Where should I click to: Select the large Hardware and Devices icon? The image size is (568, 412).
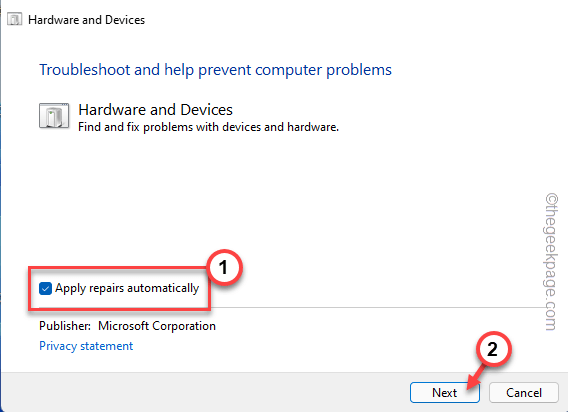pos(54,116)
